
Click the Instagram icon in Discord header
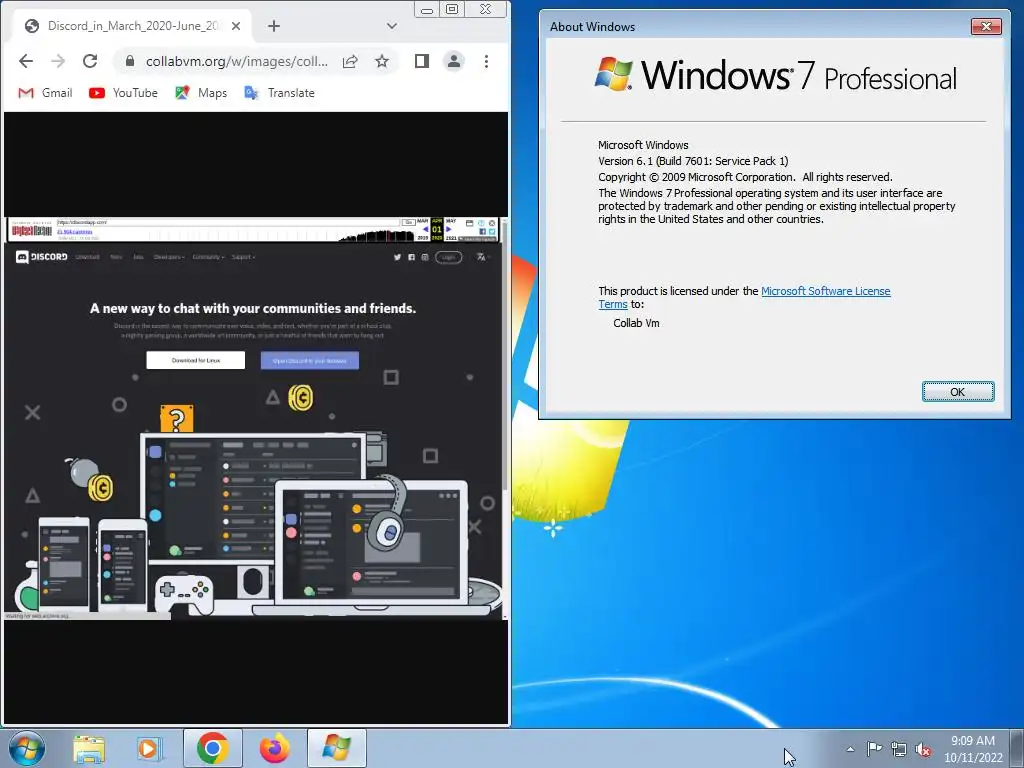424,257
